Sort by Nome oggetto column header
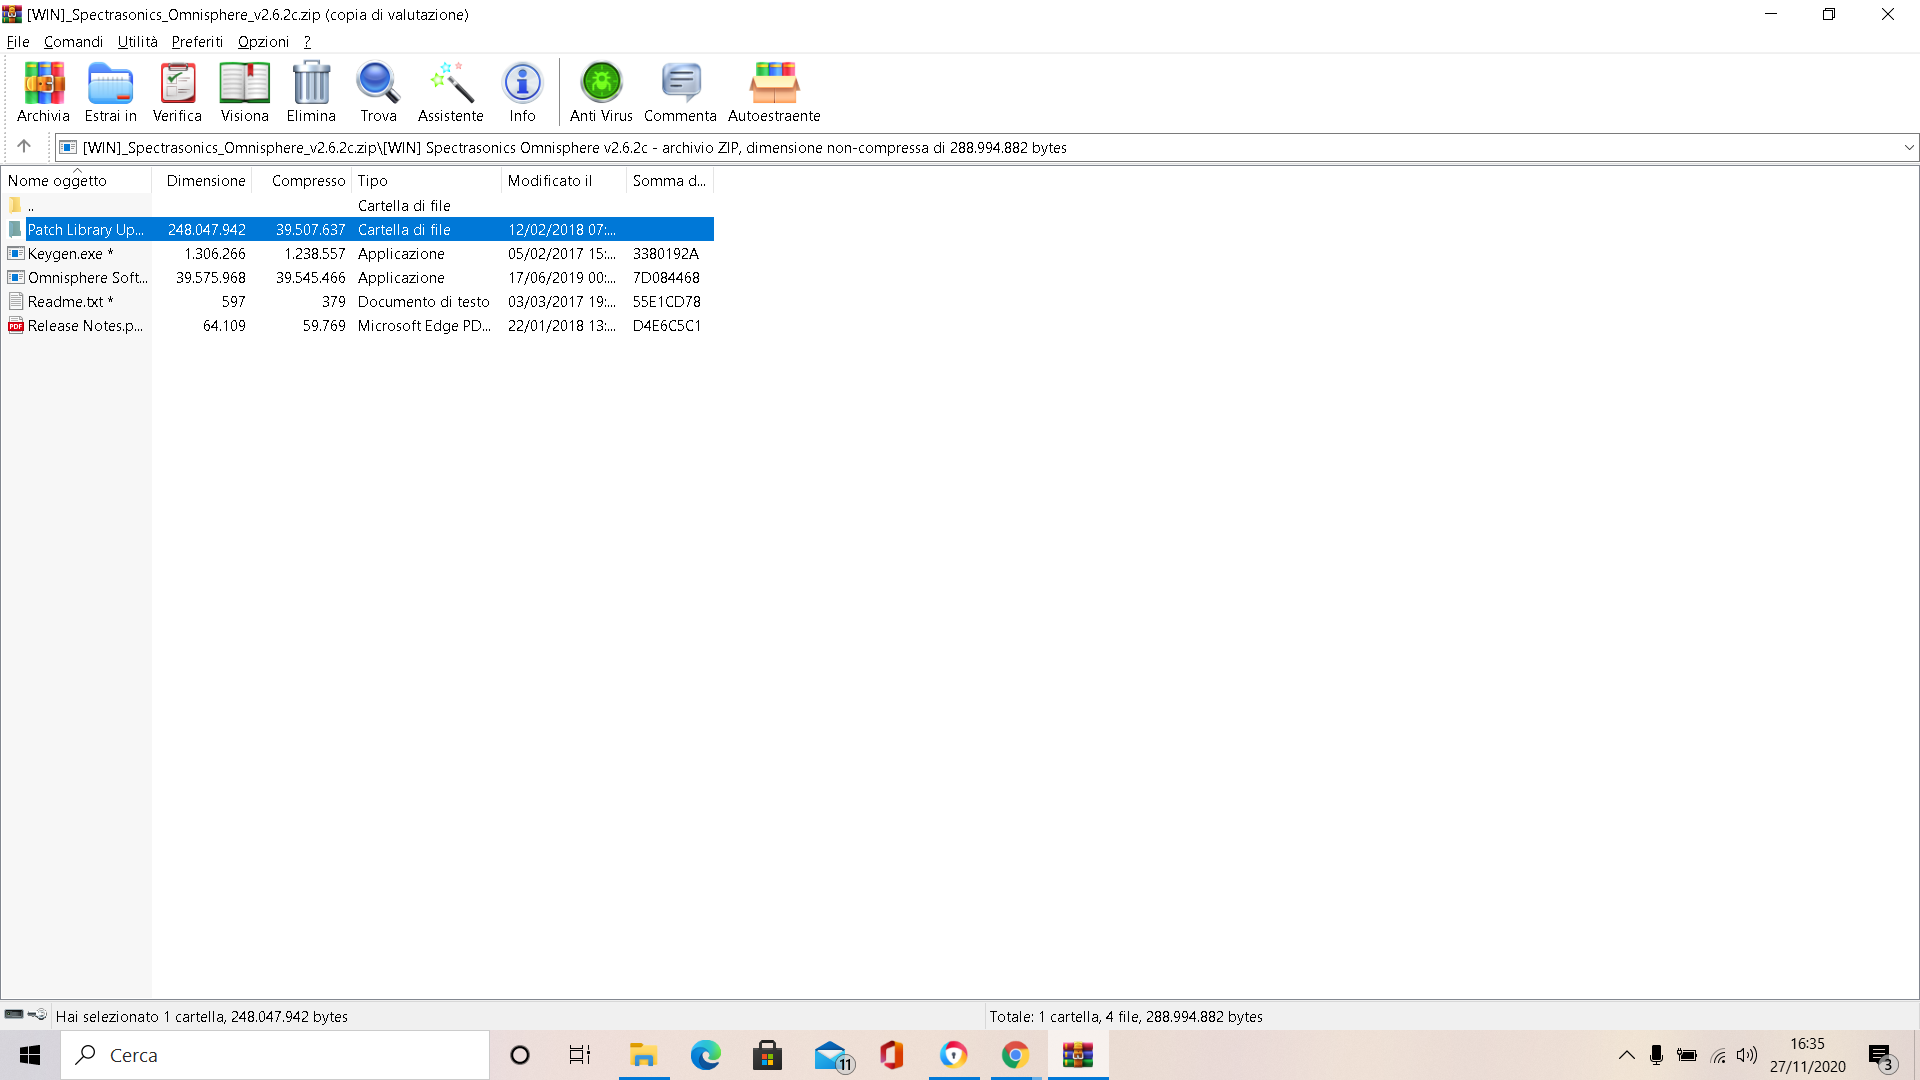The image size is (1920, 1080). [77, 180]
